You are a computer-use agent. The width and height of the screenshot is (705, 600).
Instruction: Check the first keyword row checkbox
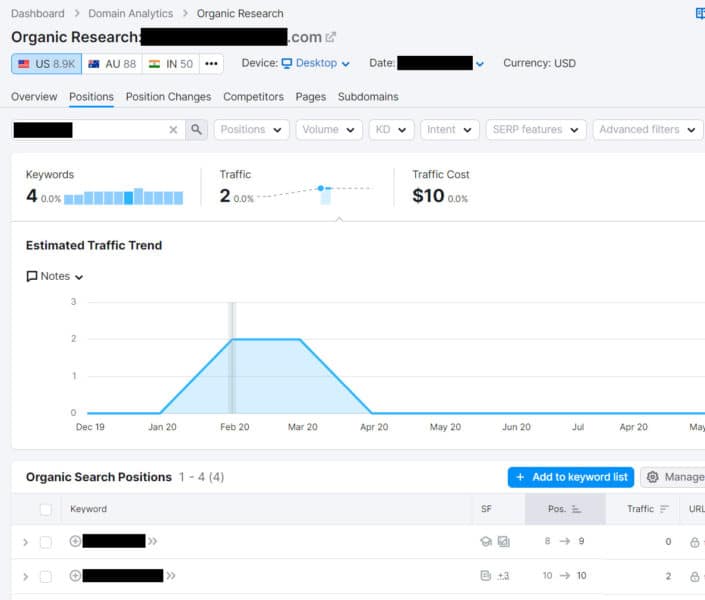pos(45,542)
